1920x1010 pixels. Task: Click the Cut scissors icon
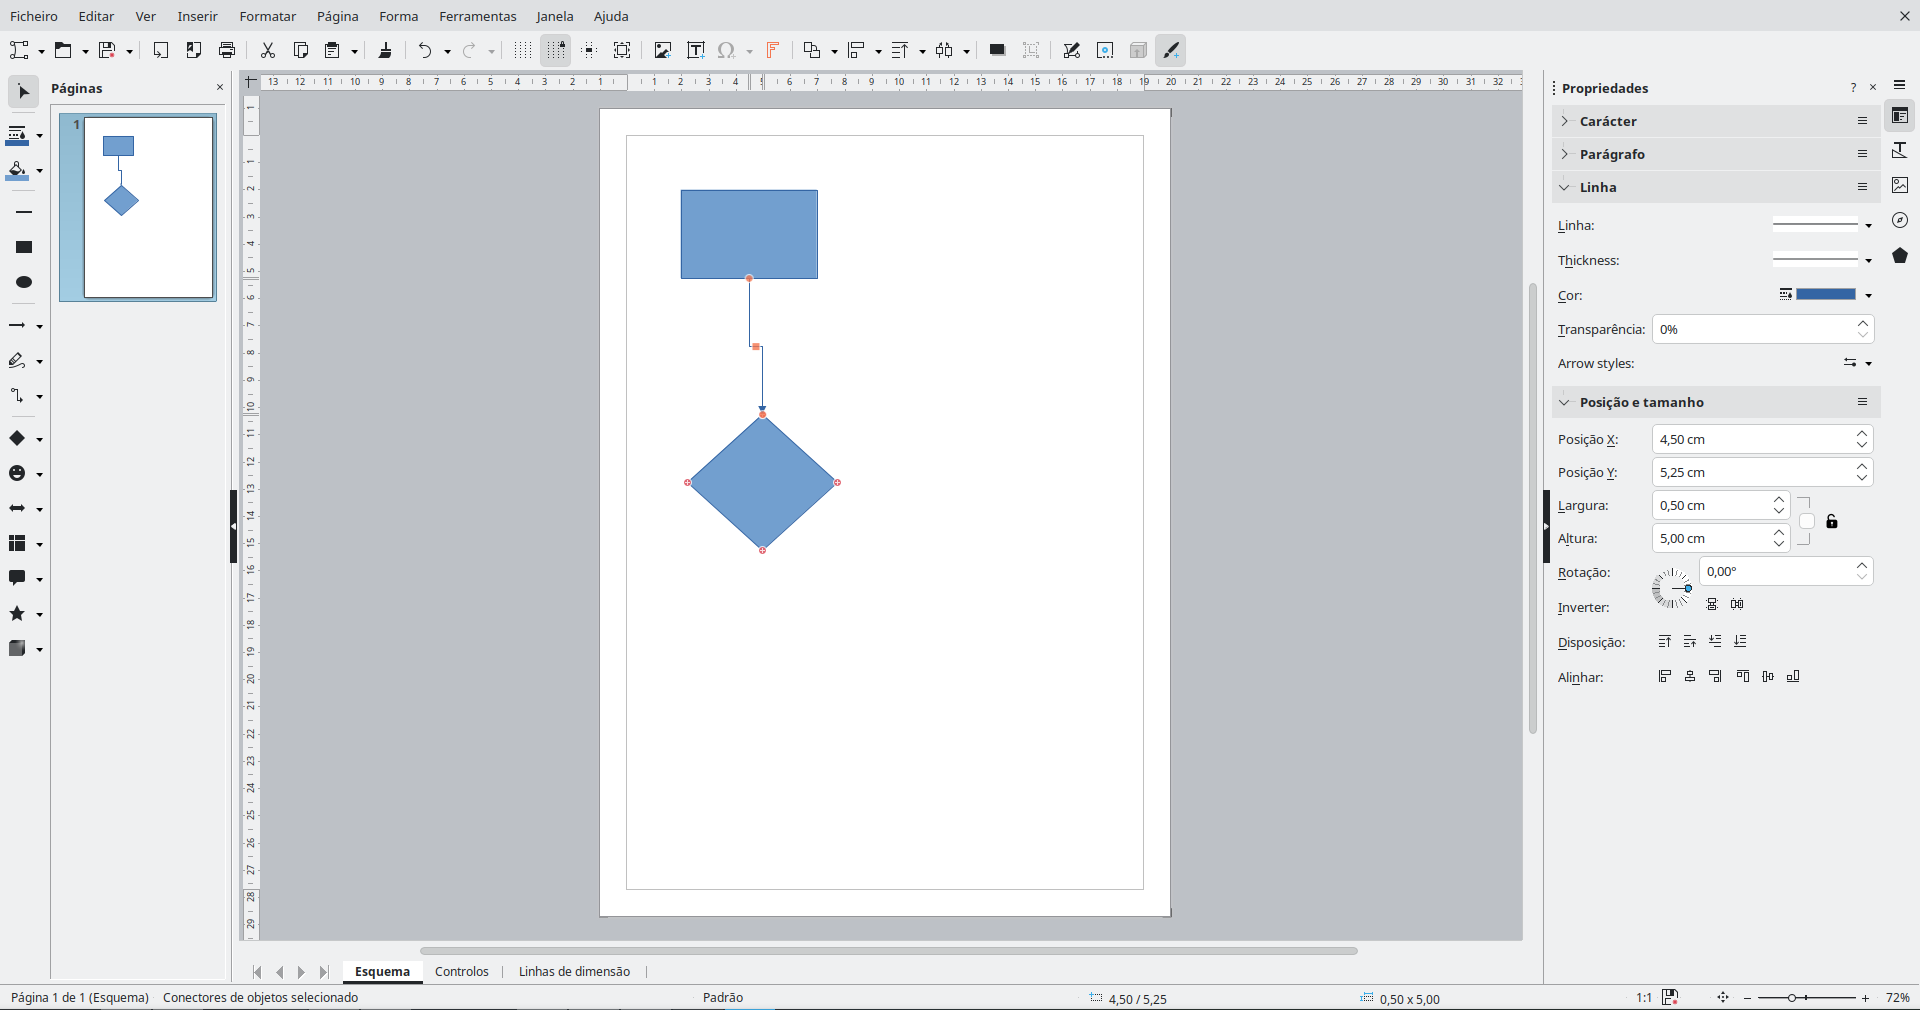(x=267, y=50)
